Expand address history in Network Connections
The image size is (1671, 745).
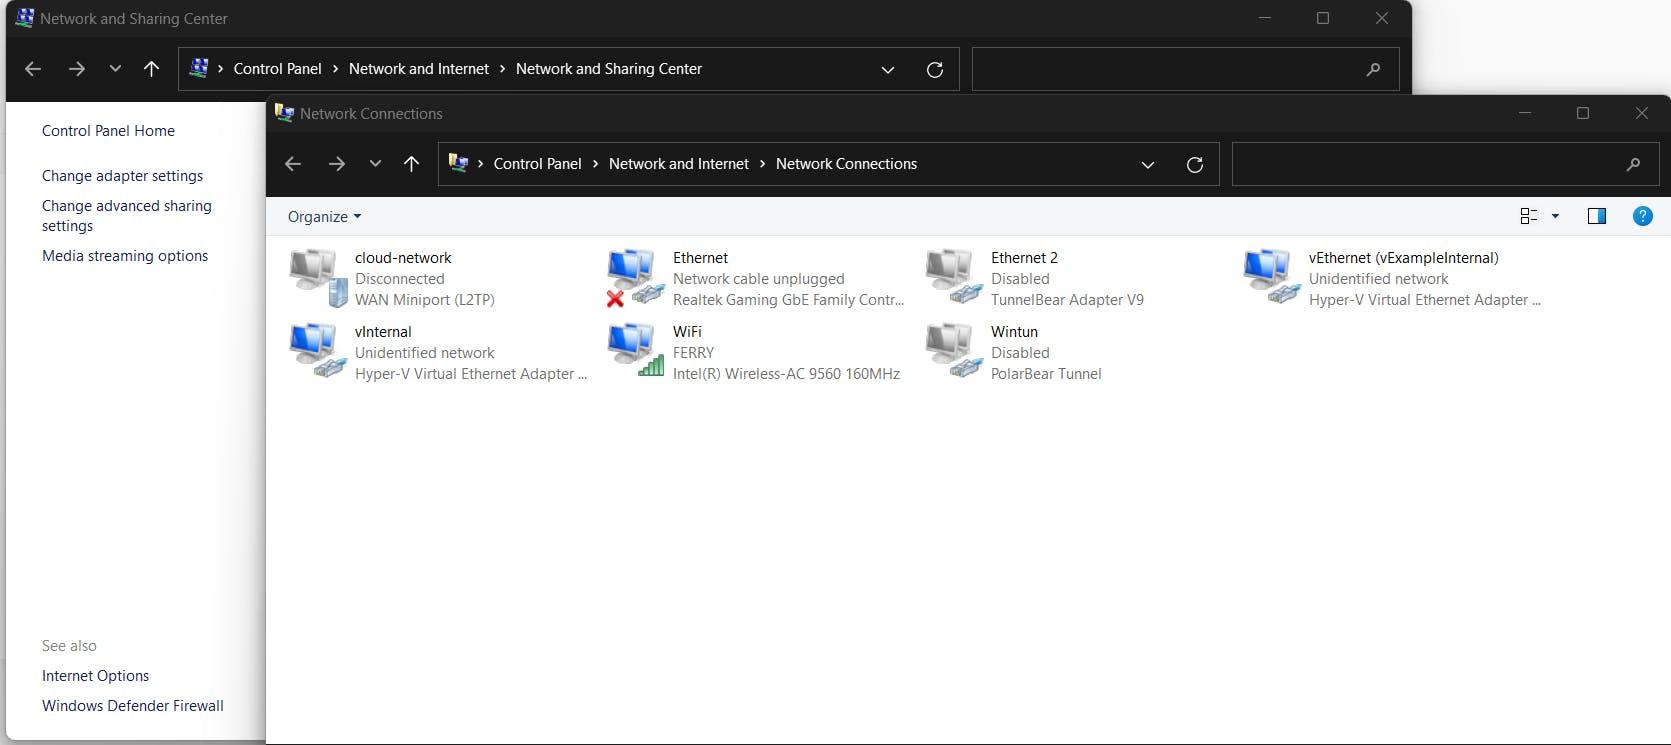[x=1148, y=164]
